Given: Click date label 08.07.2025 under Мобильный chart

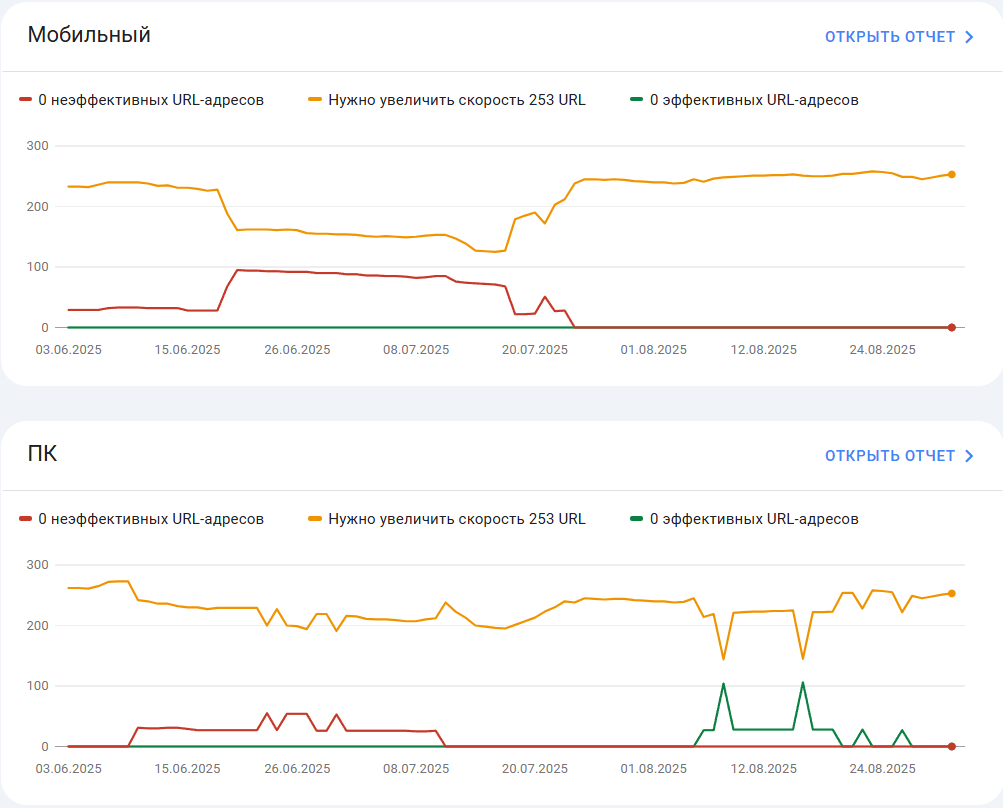Looking at the screenshot, I should point(416,350).
